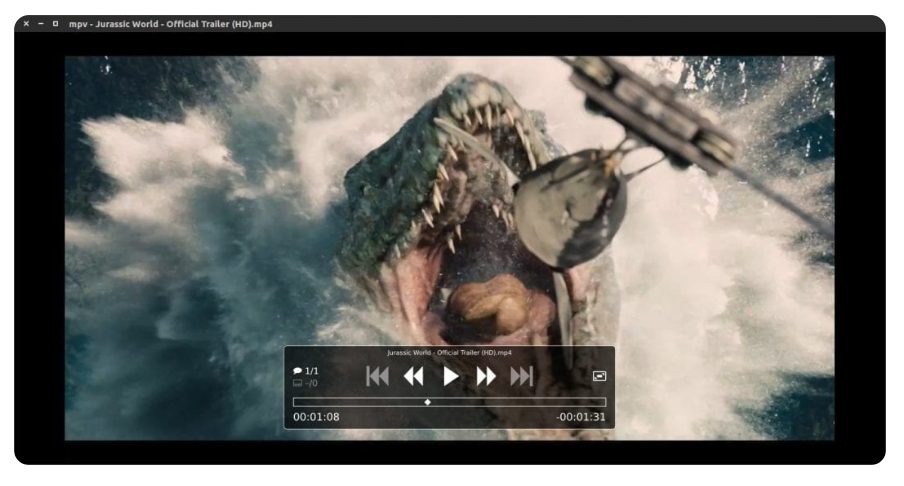Click the far right end of the seek bar

click(x=603, y=402)
